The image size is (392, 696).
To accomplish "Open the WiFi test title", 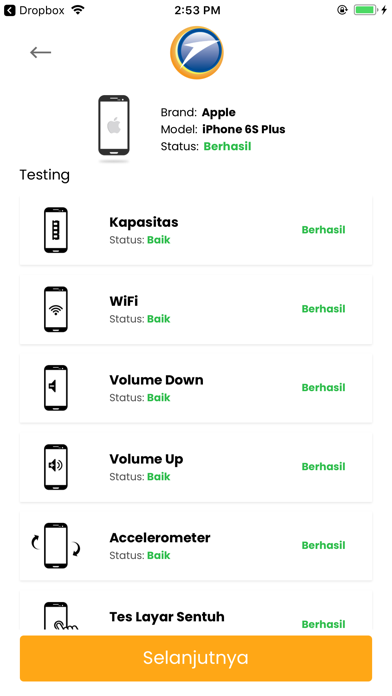I will [123, 301].
